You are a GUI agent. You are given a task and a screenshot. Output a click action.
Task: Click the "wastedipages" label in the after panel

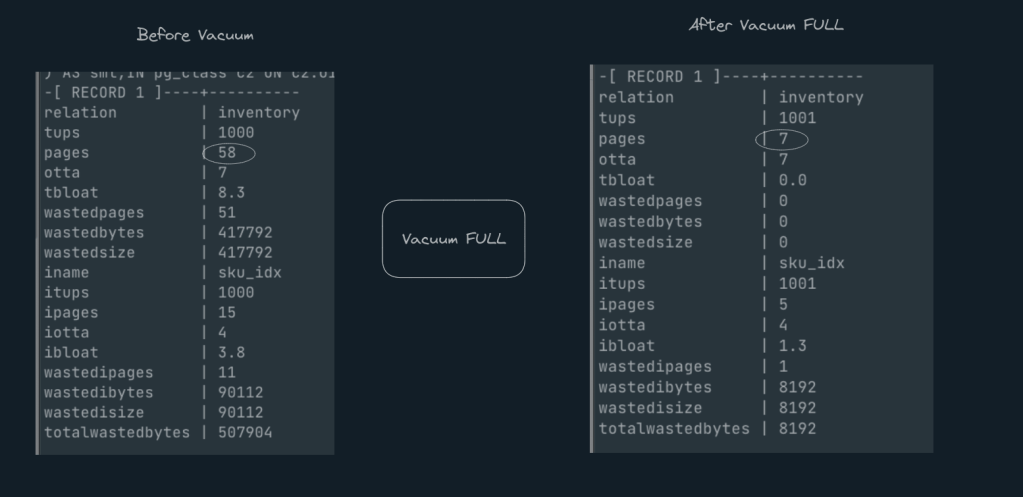click(655, 367)
